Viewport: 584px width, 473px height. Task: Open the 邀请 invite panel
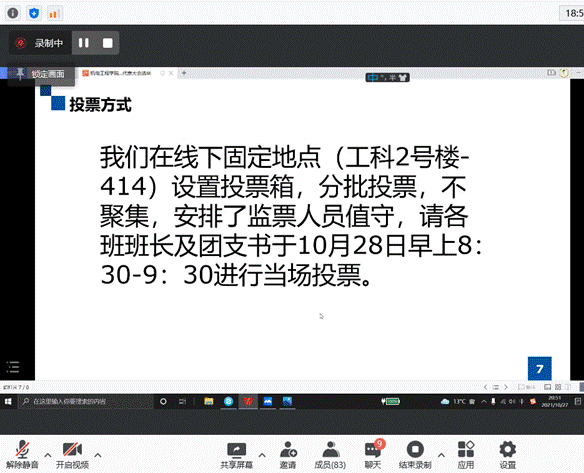[288, 454]
